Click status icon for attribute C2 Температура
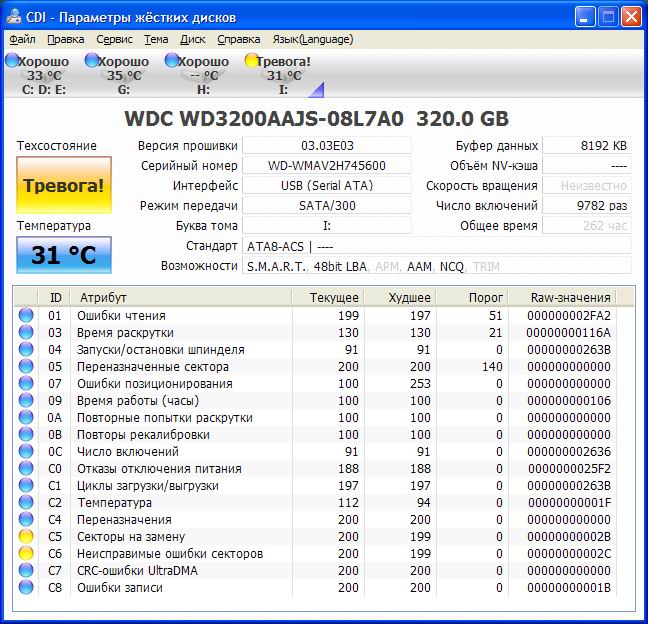This screenshot has height=624, width=648. click(26, 502)
